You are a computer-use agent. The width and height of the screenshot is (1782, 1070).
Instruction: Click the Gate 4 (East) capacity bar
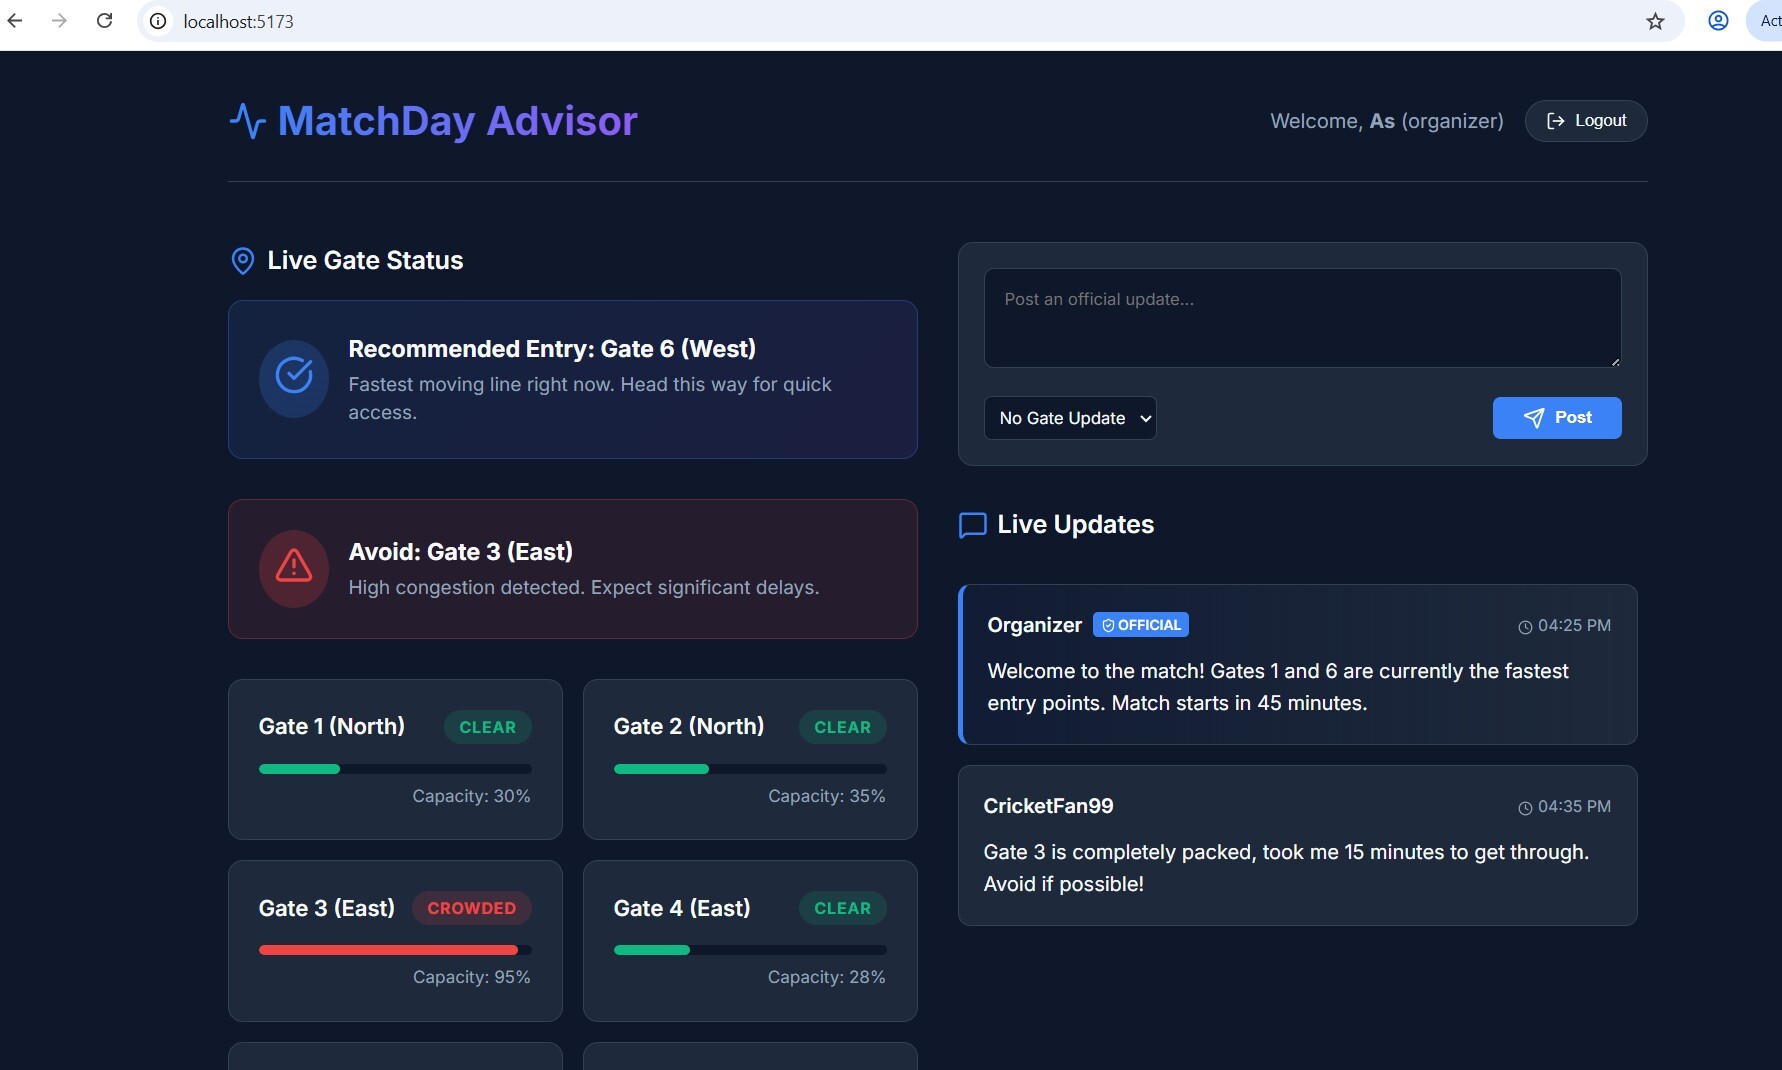pyautogui.click(x=750, y=950)
